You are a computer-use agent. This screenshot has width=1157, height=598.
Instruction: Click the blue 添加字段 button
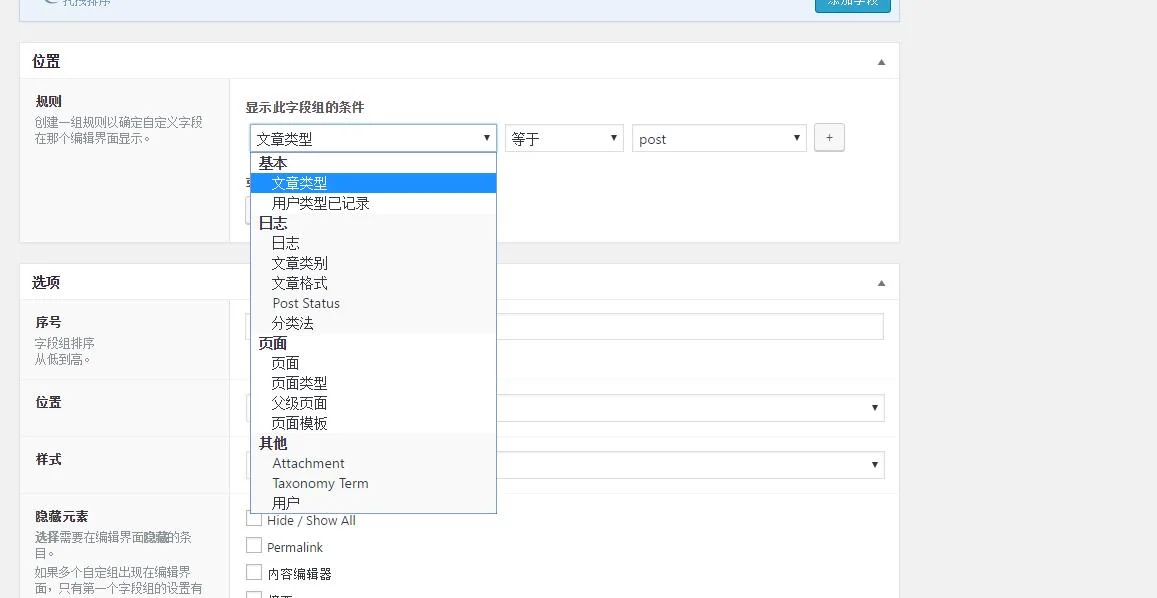point(852,5)
